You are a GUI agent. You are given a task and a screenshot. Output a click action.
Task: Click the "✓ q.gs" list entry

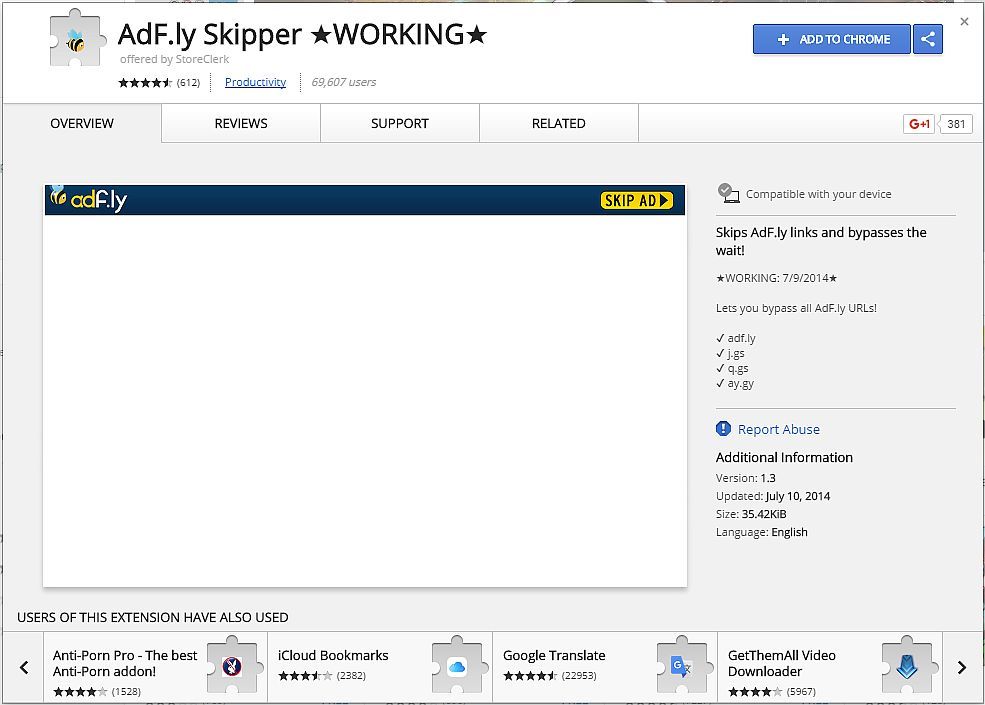(732, 368)
